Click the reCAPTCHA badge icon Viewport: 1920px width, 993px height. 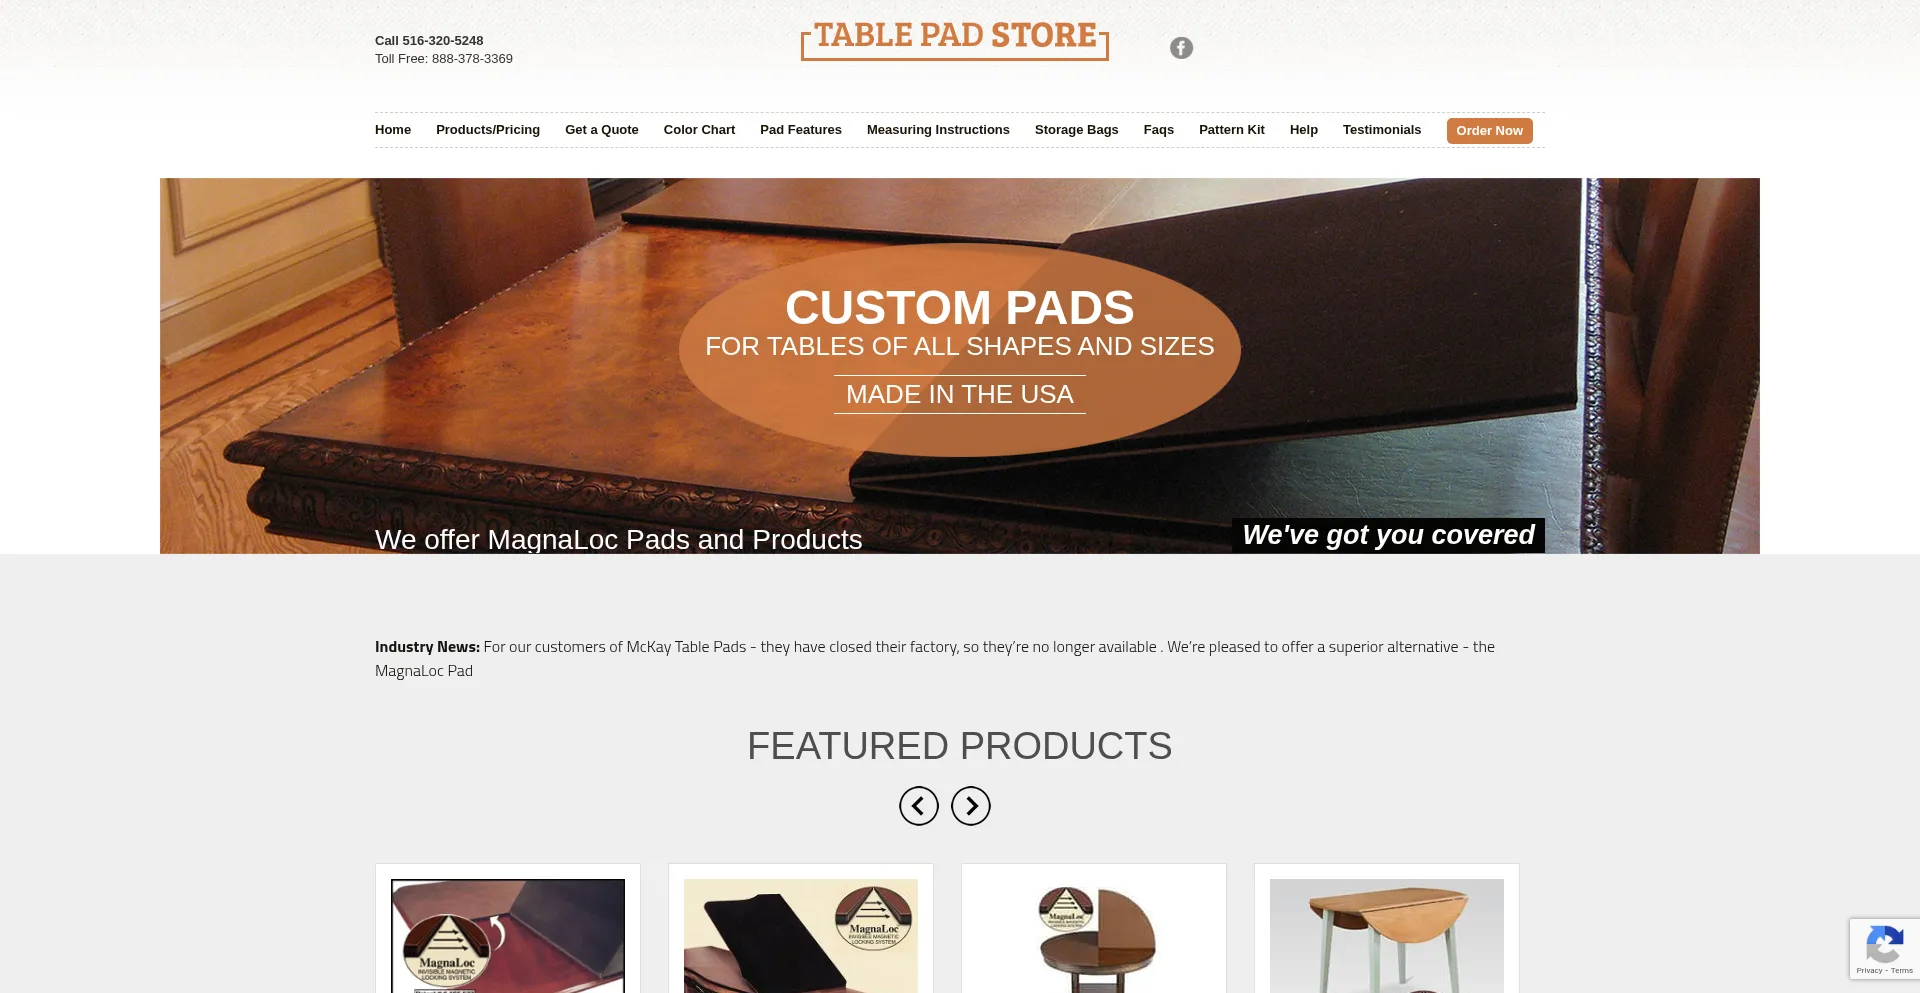pyautogui.click(x=1884, y=944)
